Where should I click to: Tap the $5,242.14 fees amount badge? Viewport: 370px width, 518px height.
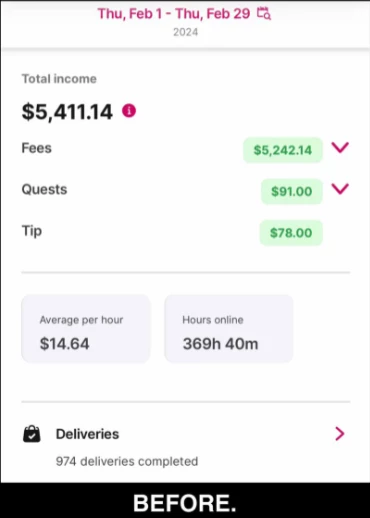[x=283, y=150]
